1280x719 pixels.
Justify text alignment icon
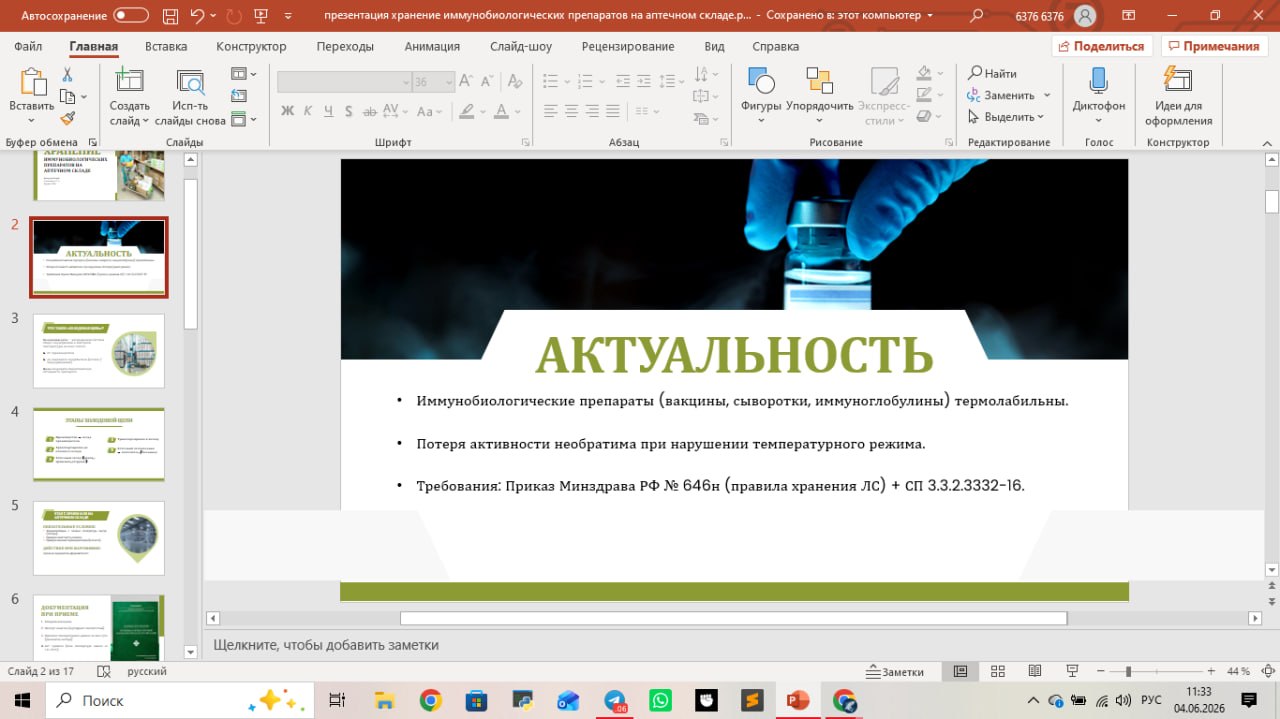613,111
